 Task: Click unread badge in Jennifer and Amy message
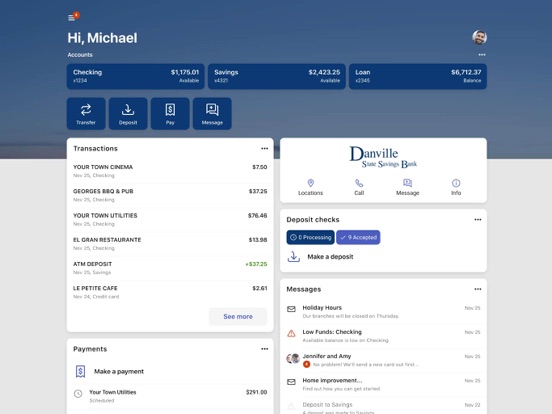click(306, 364)
